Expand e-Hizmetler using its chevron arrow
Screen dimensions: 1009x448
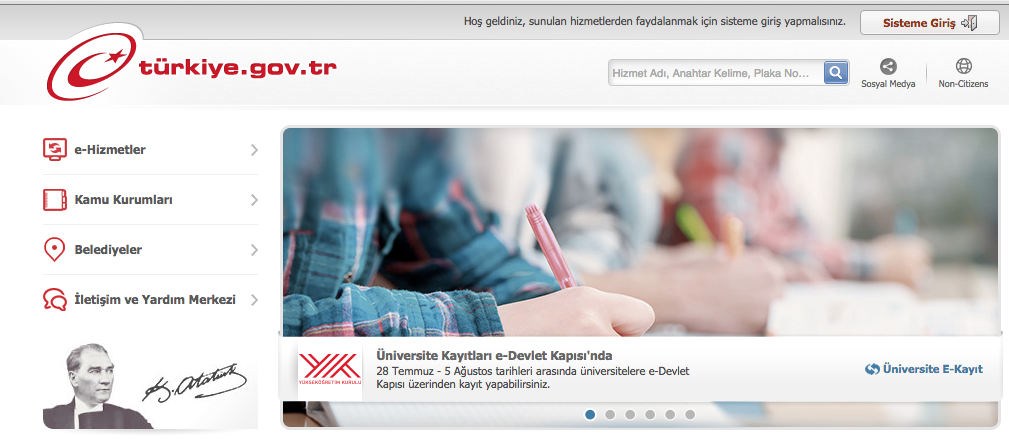[x=254, y=150]
